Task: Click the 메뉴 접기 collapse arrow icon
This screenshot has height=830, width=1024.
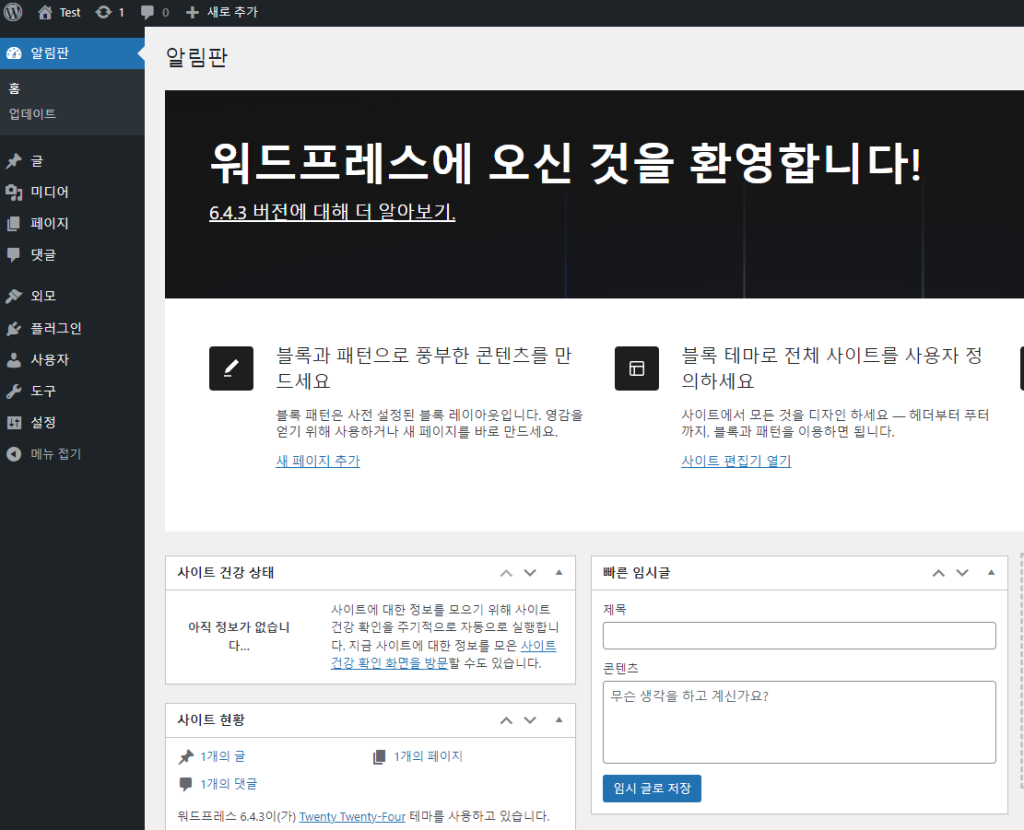Action: tap(14, 454)
